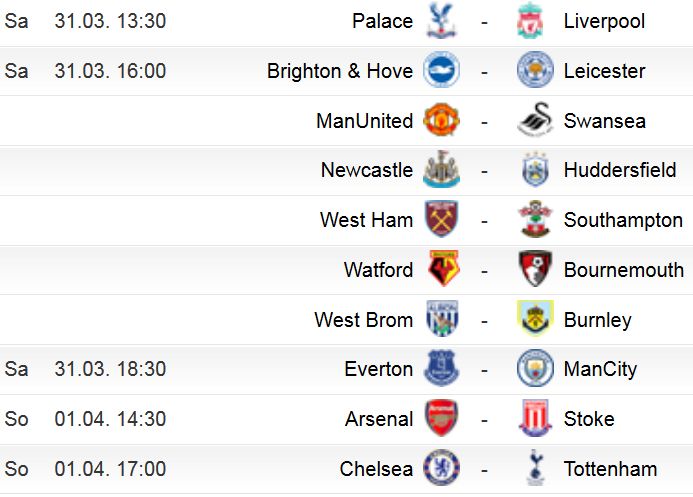Click the Chelsea lion badge
Viewport: 693px width, 497px height.
(441, 467)
